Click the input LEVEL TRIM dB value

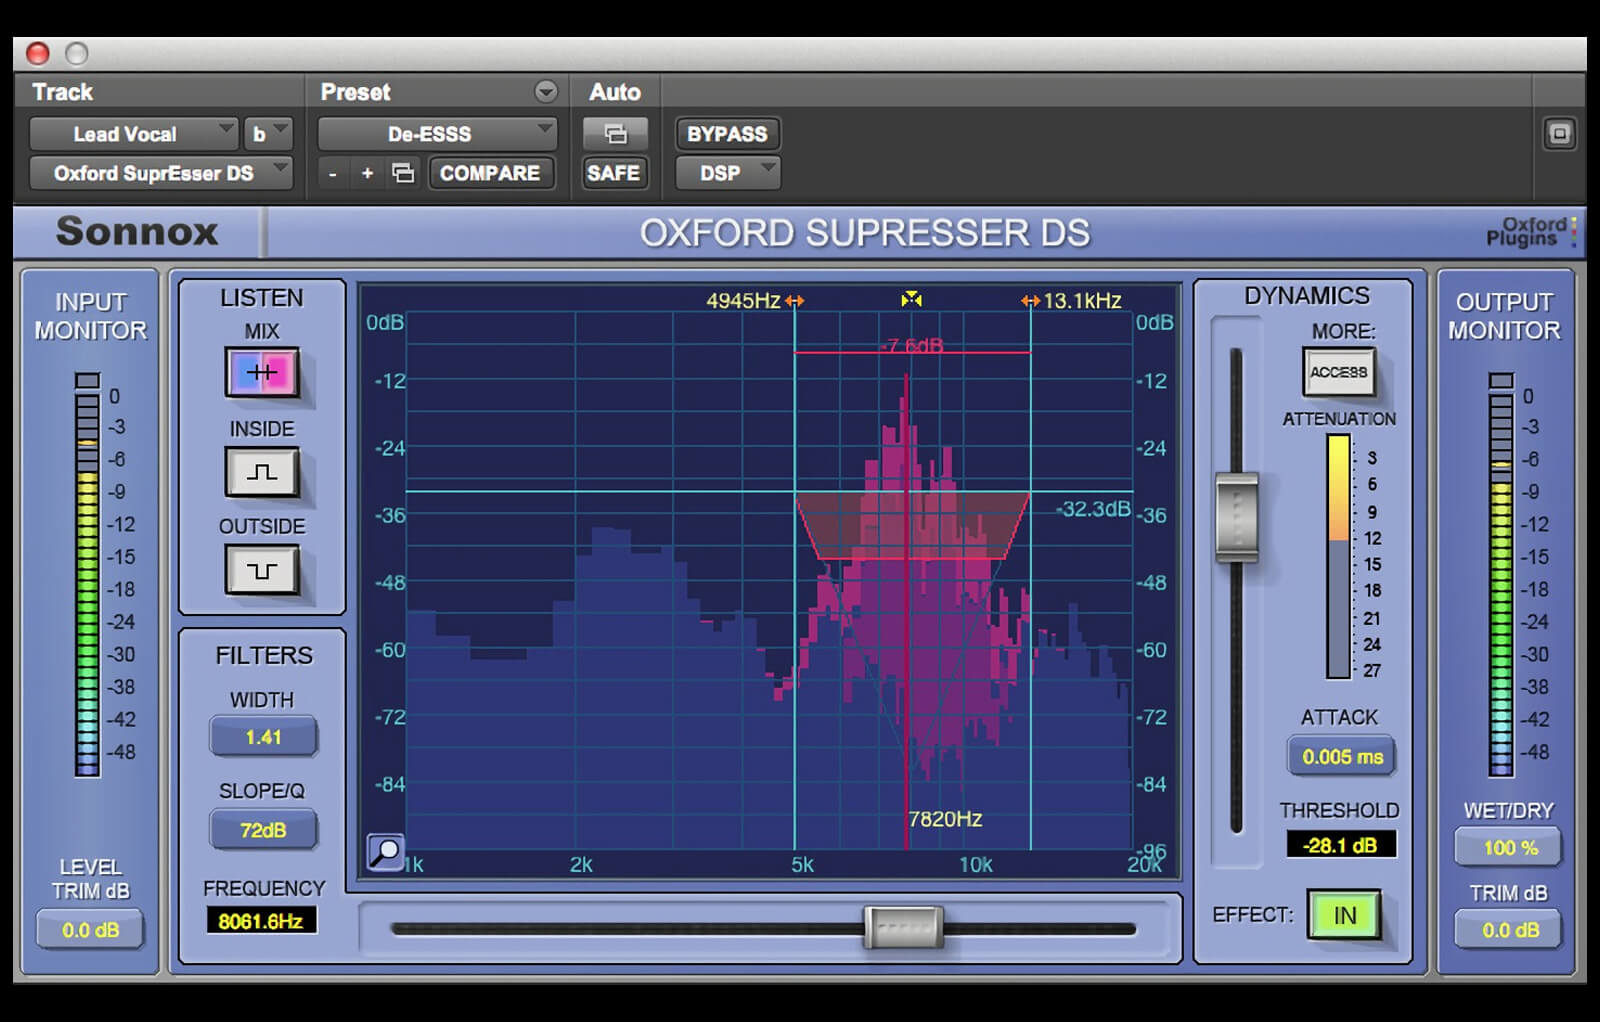click(90, 930)
